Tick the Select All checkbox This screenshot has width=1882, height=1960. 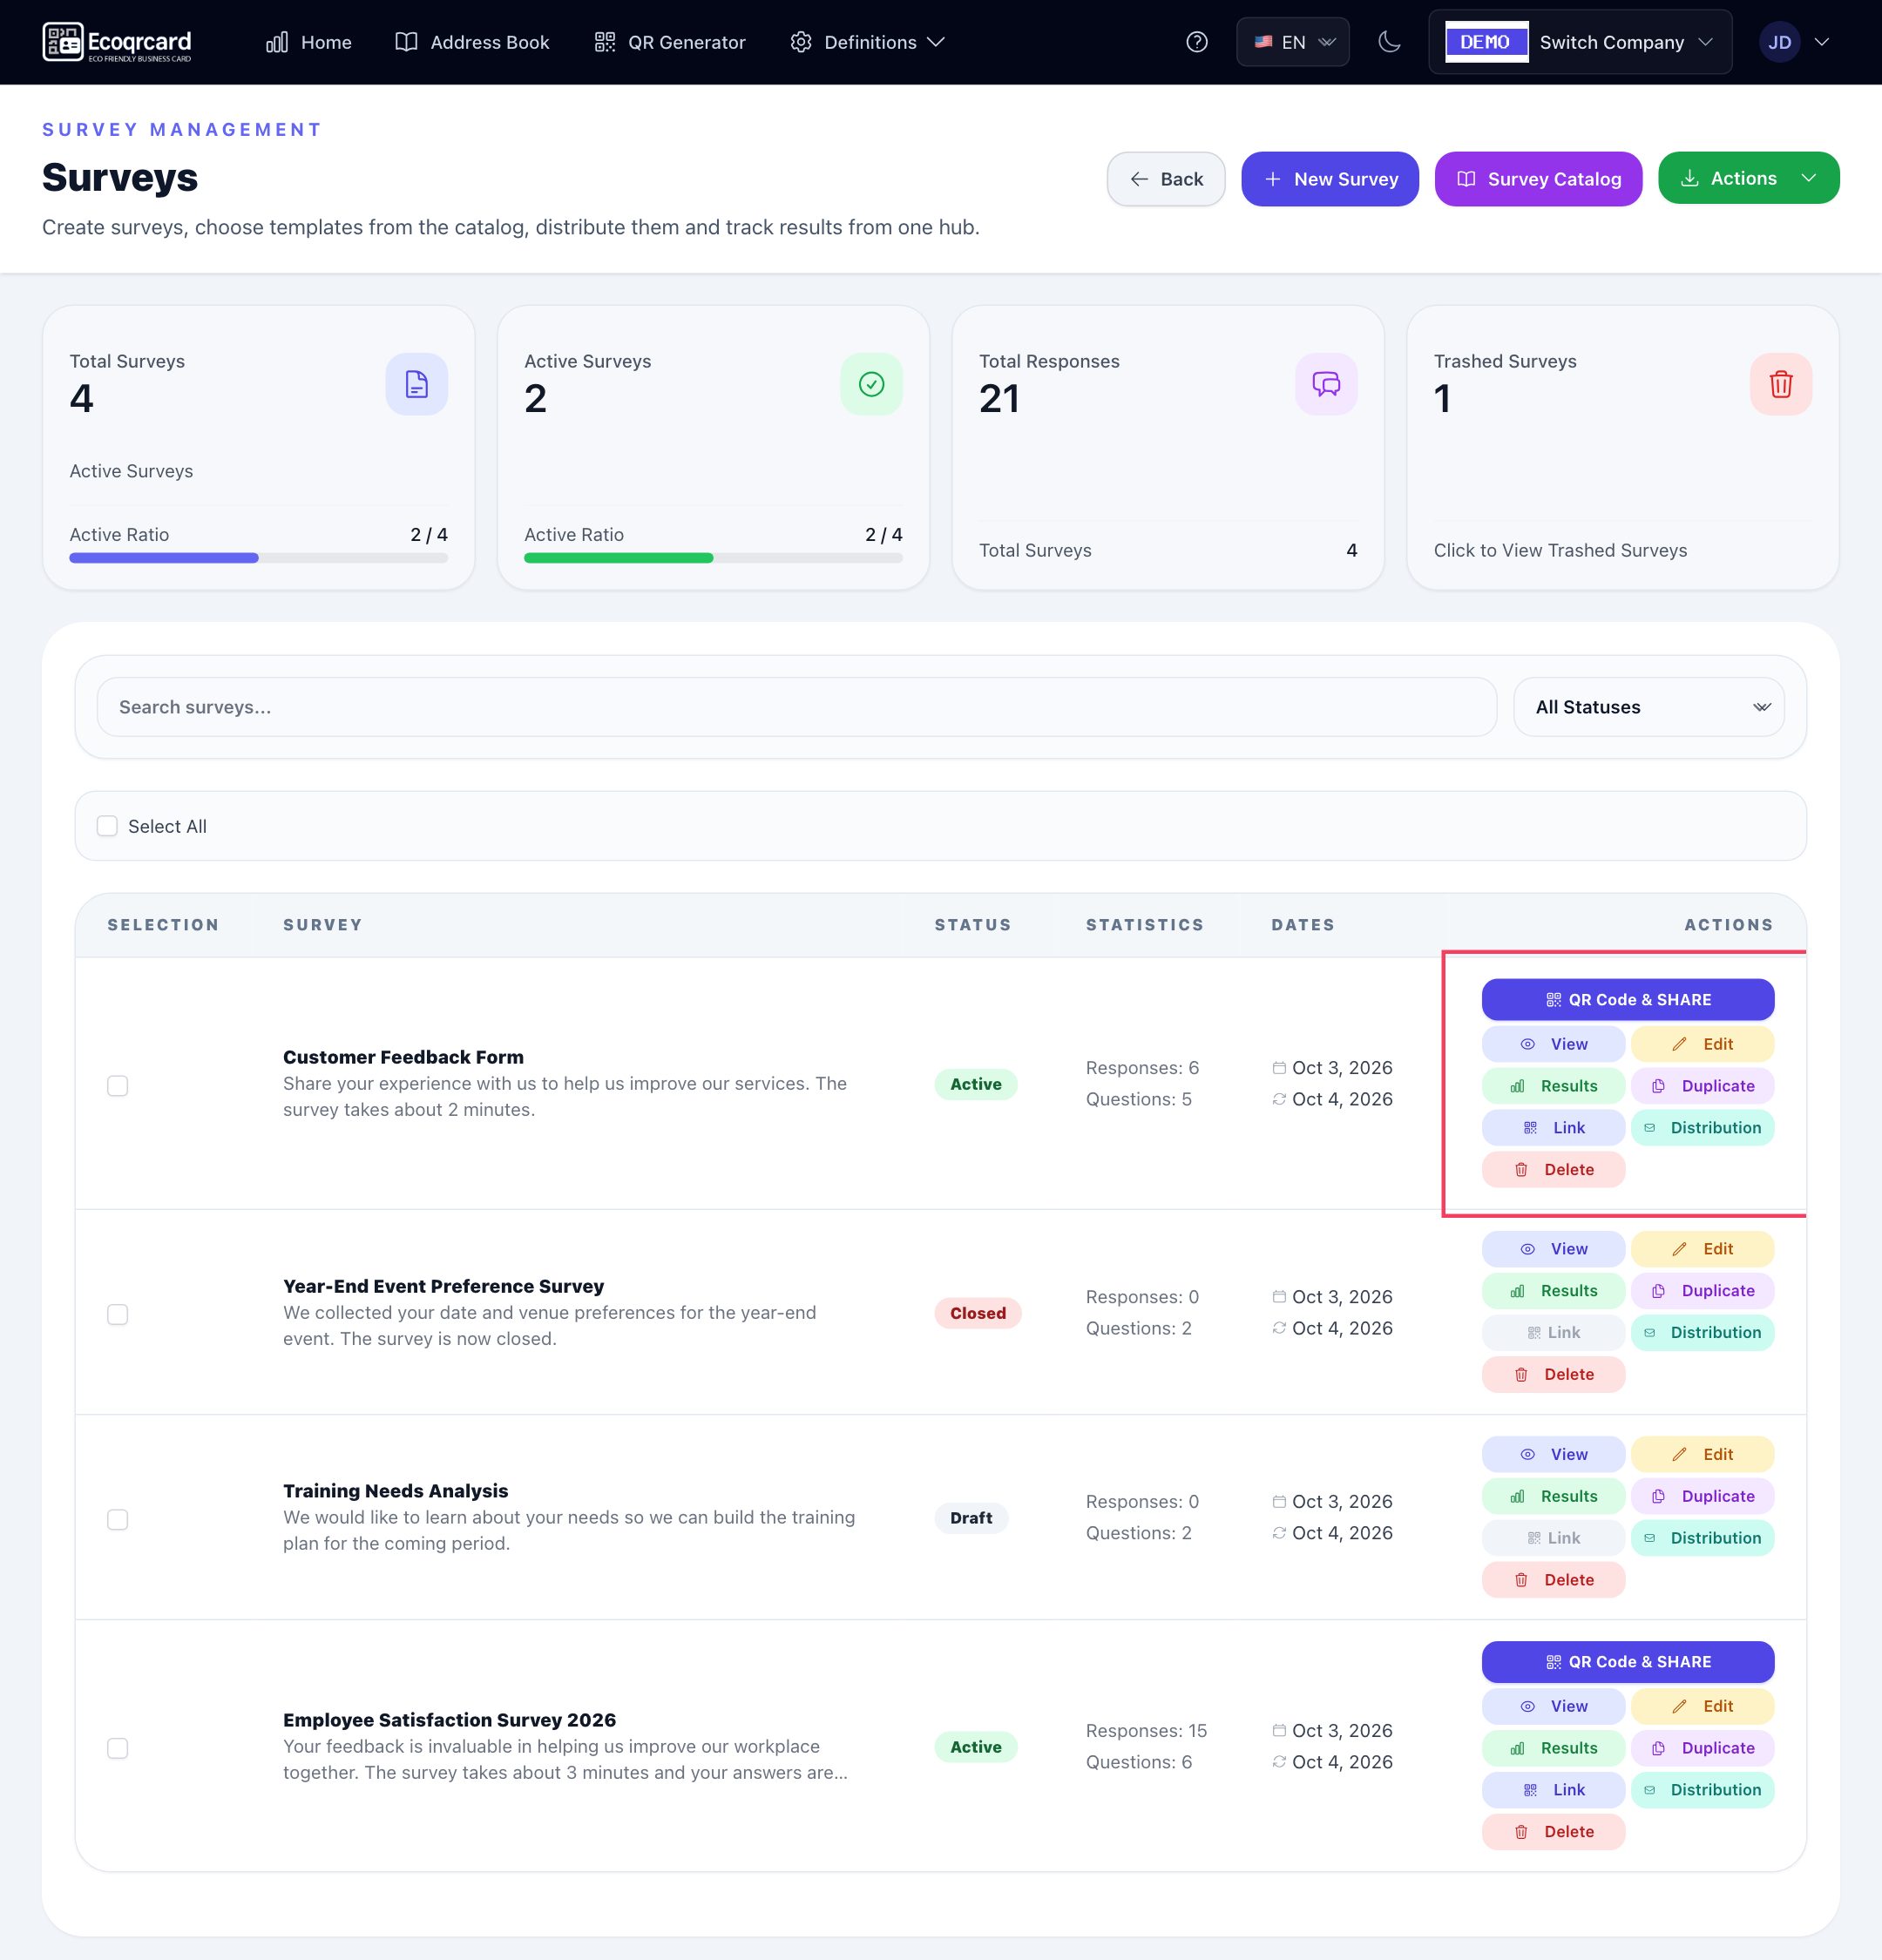click(x=107, y=826)
